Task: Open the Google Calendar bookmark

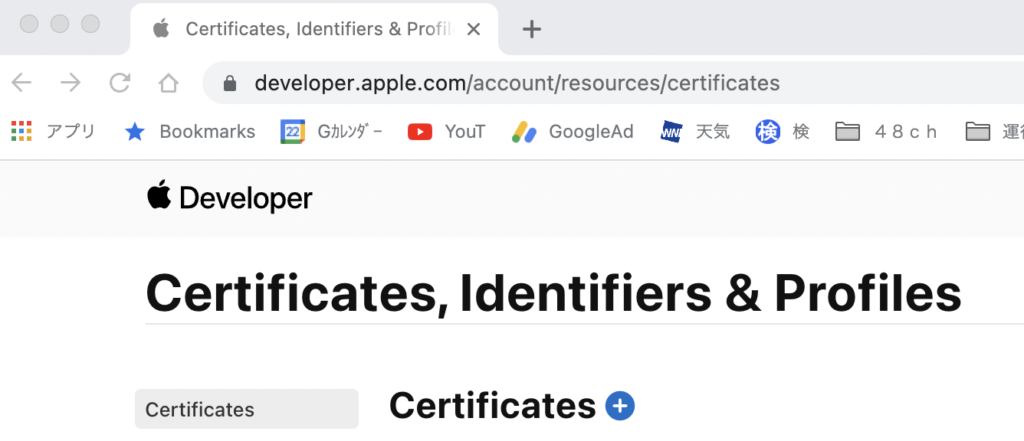Action: [332, 131]
